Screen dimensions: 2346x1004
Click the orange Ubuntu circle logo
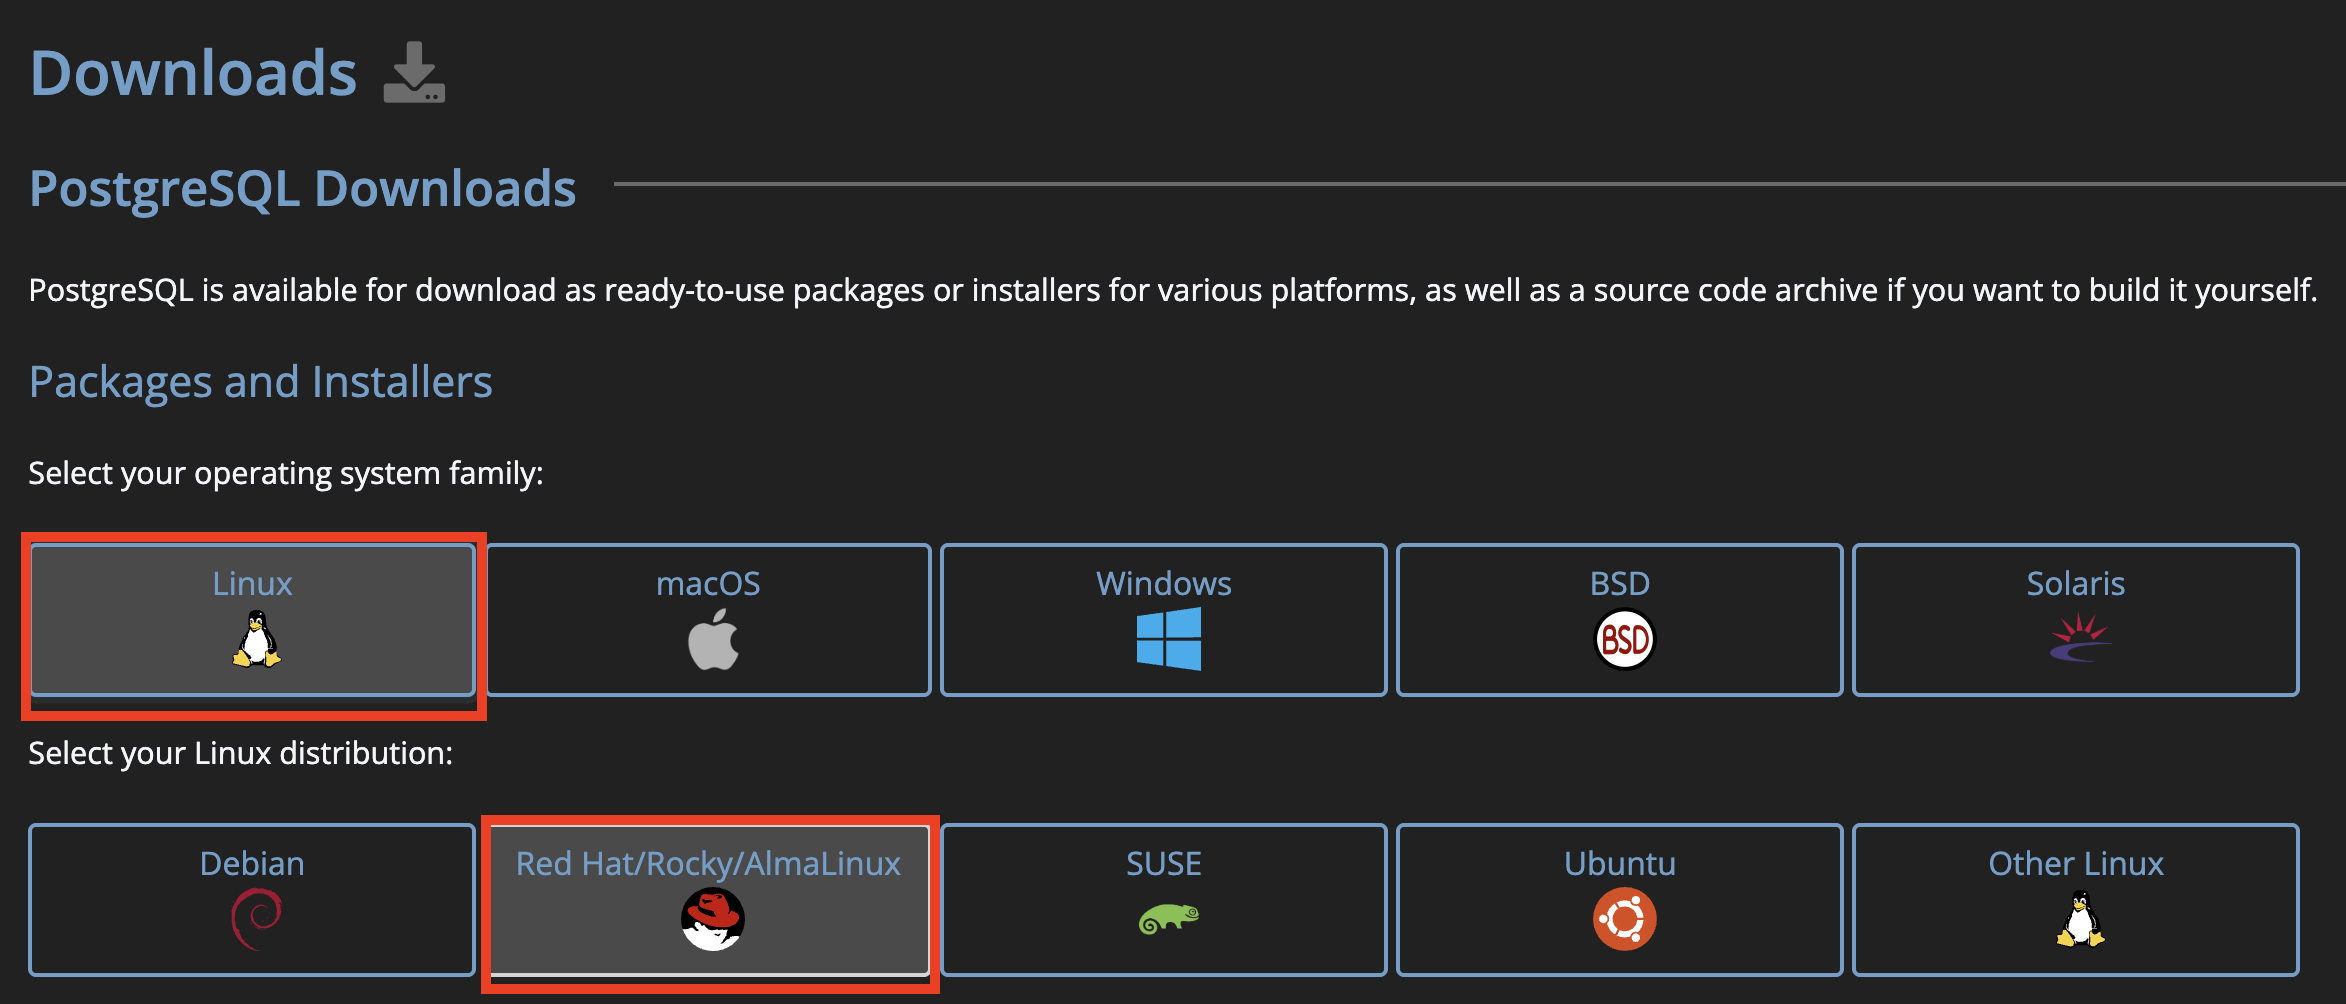(x=1624, y=919)
